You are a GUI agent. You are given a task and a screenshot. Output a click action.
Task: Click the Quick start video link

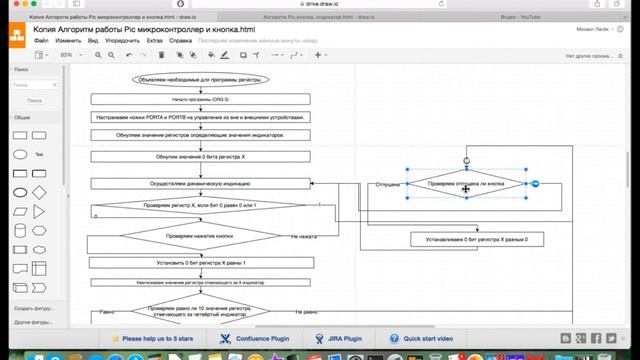[x=421, y=339]
